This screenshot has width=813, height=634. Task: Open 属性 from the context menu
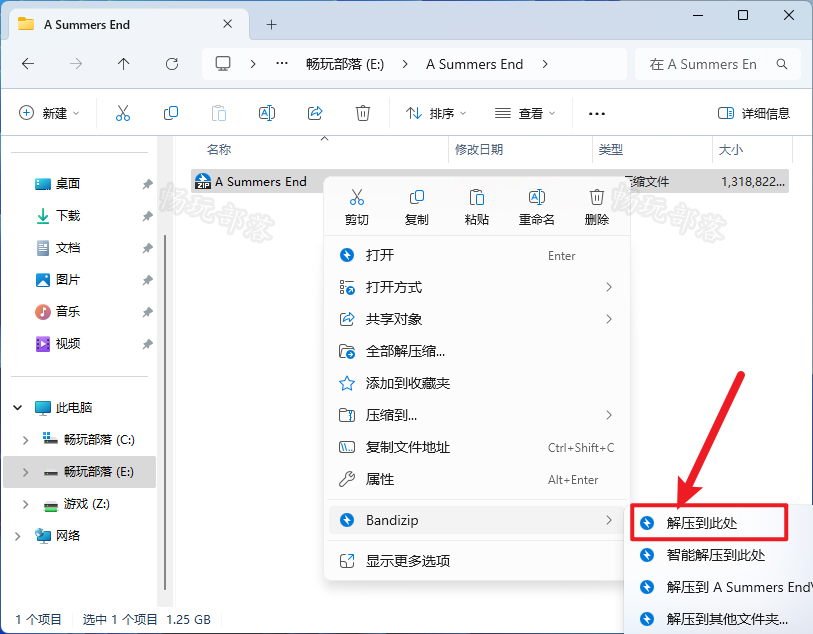coord(476,480)
